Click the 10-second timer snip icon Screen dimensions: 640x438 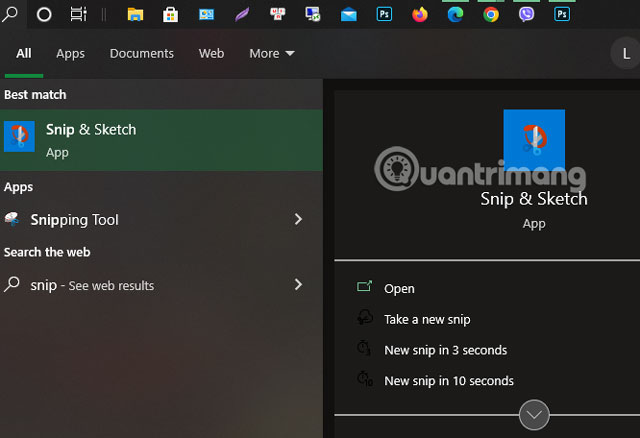[x=365, y=379]
